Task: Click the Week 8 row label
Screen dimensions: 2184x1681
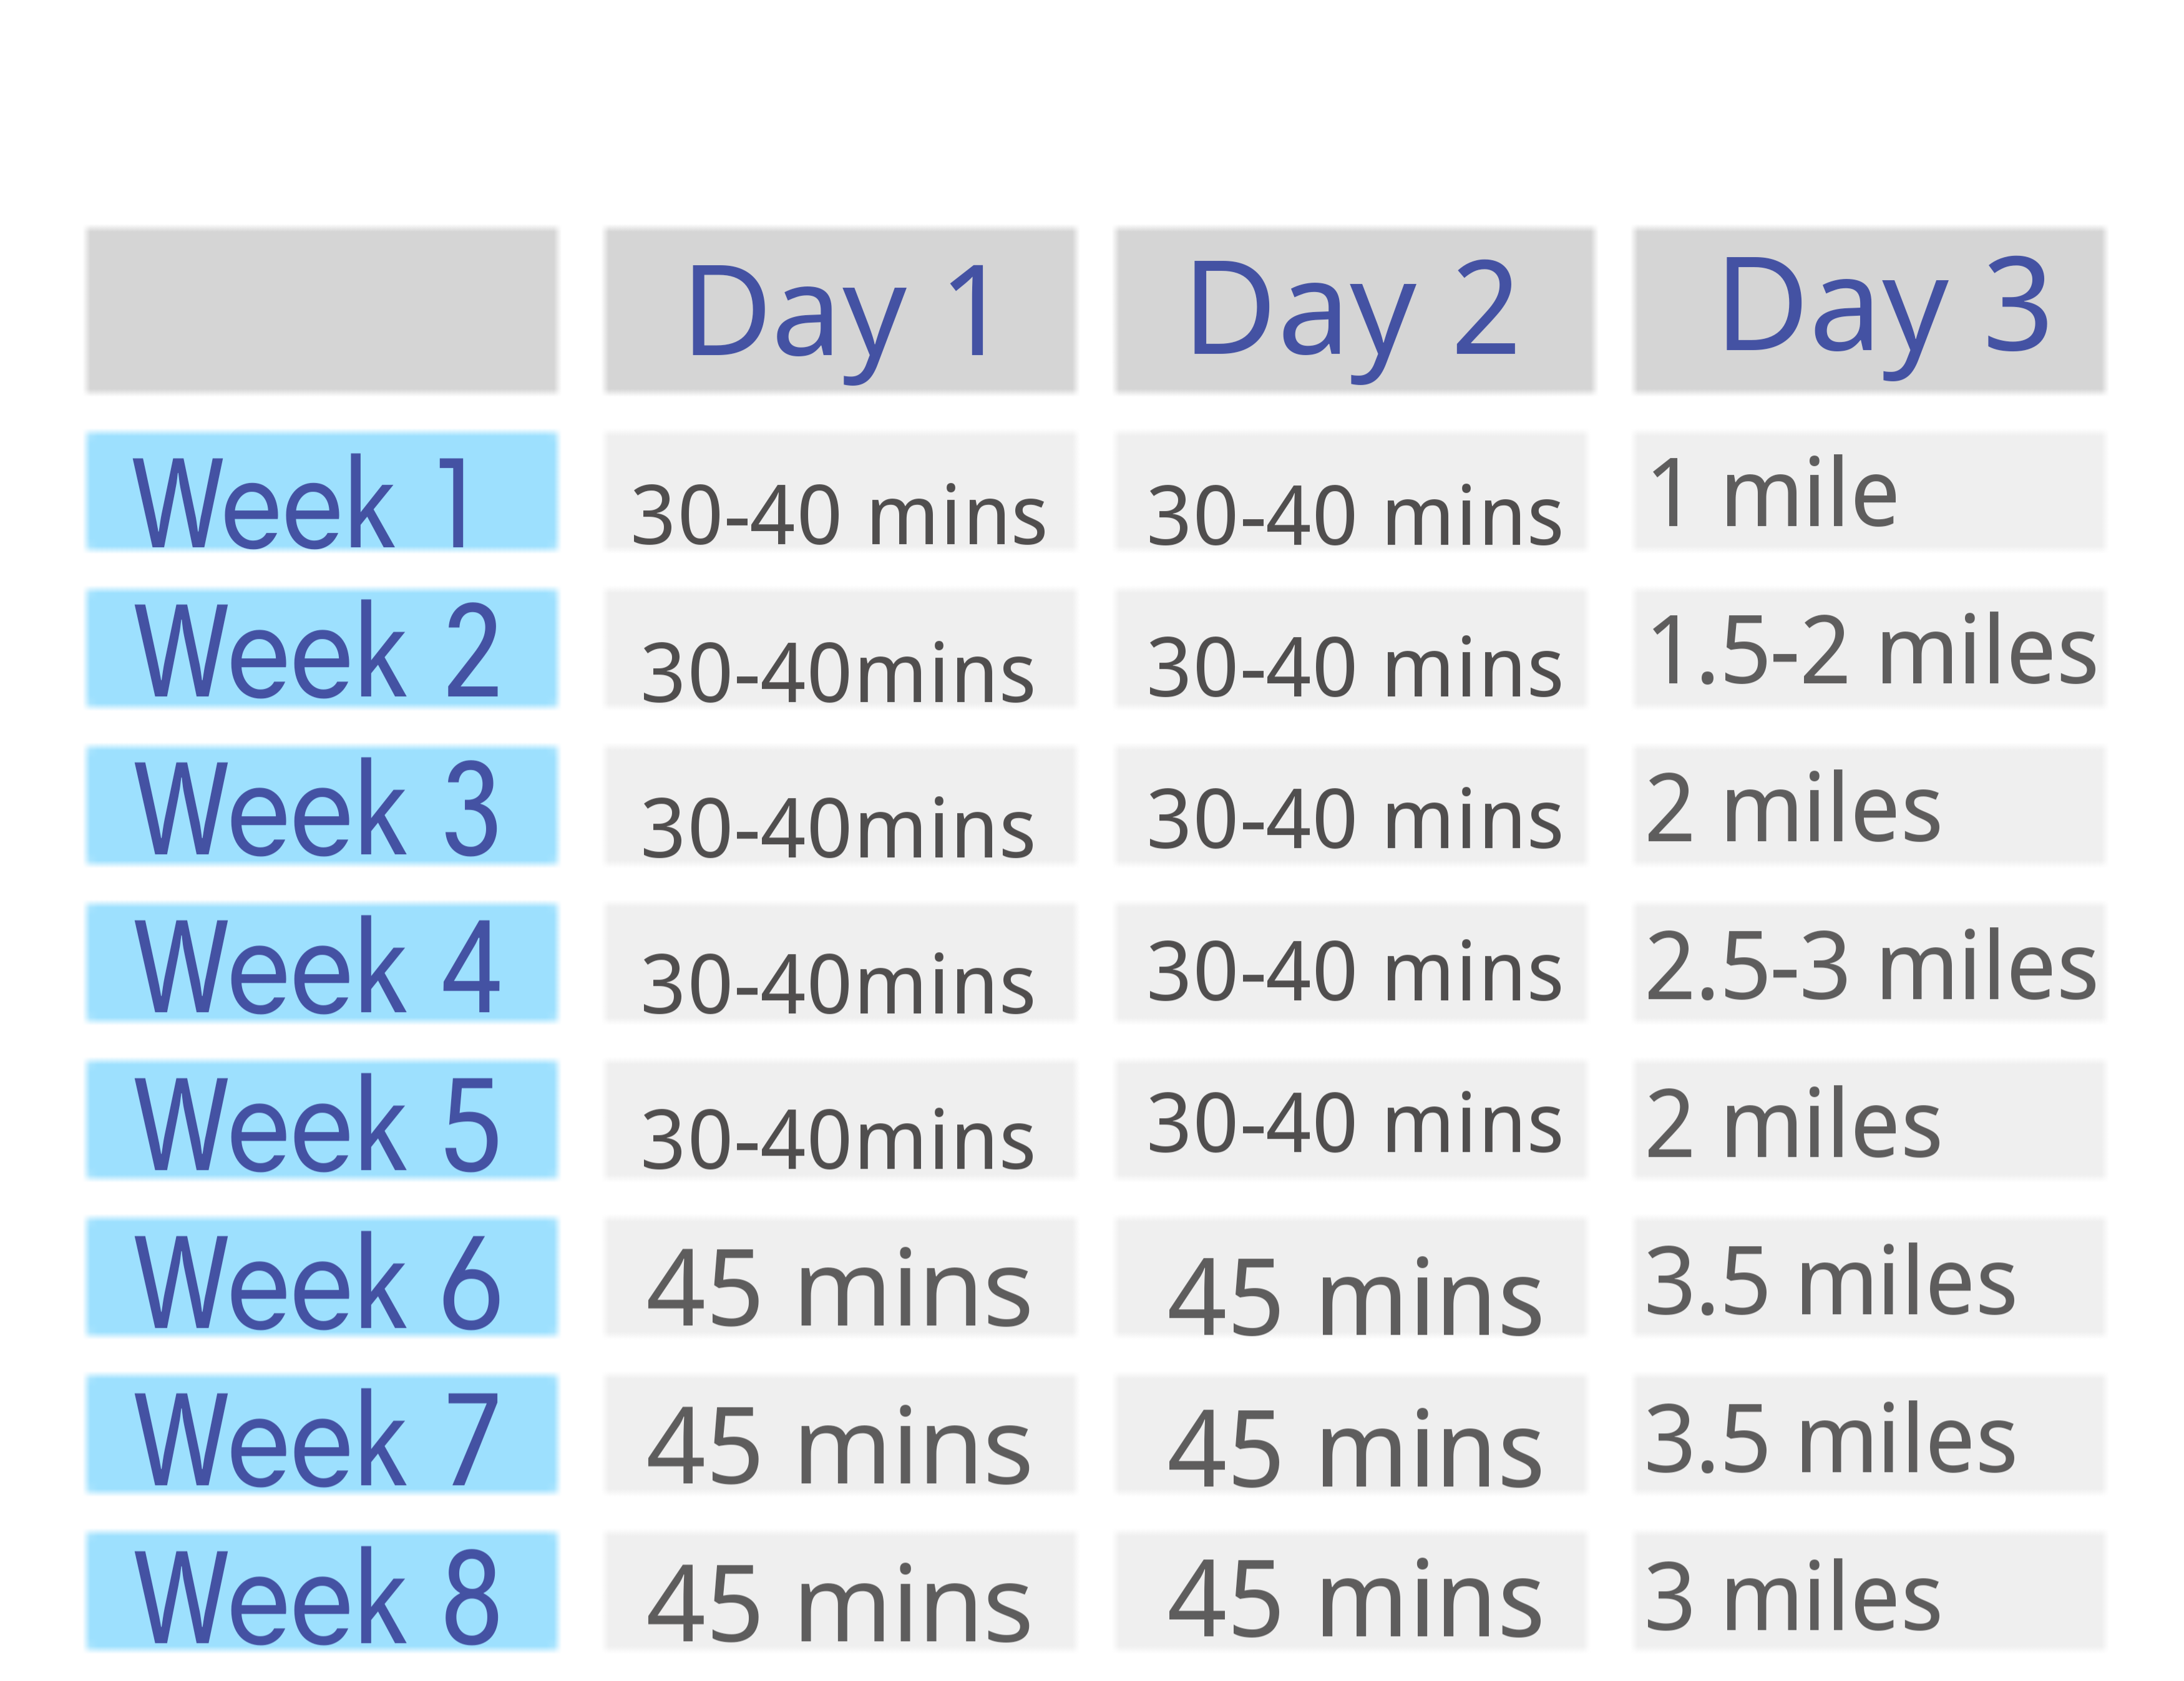Action: click(x=321, y=1591)
